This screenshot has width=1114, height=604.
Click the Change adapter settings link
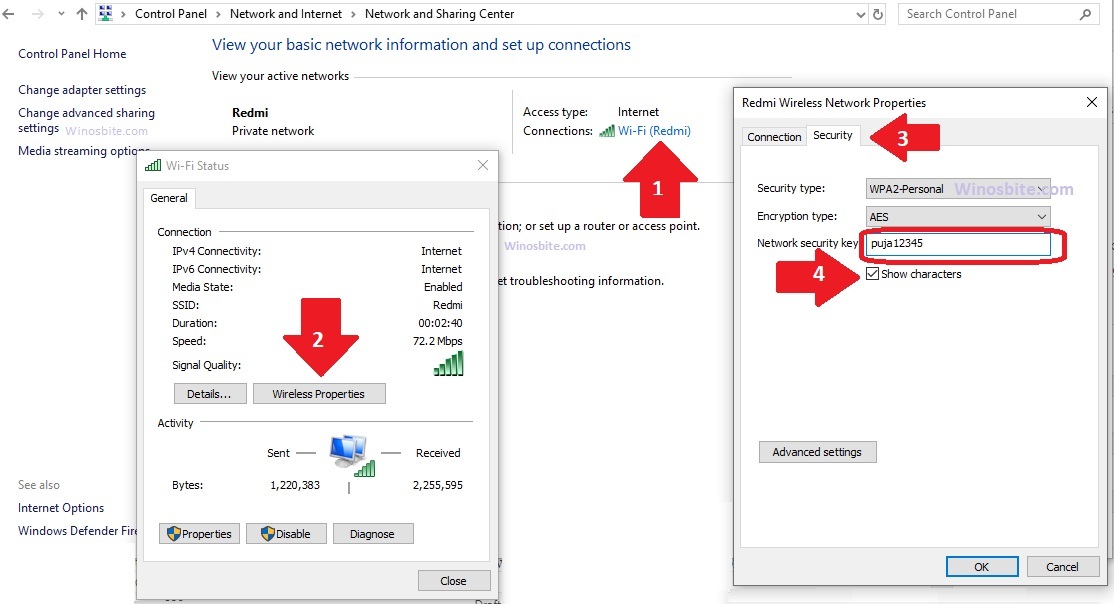coord(82,90)
